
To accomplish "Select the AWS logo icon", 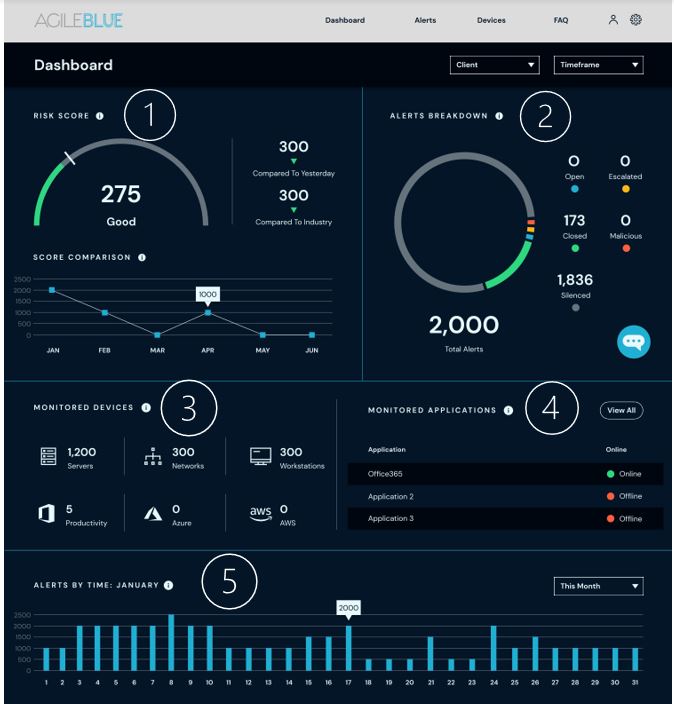I will click(261, 514).
